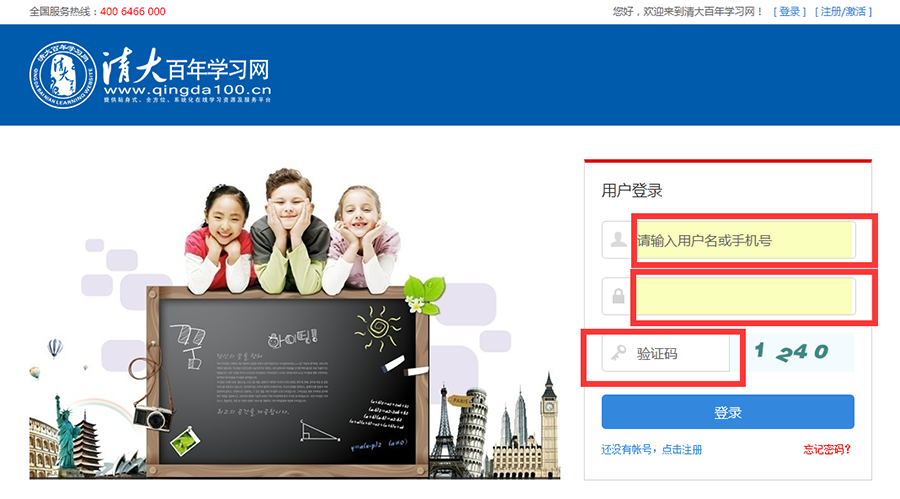Click the top bar [登录] link
Viewport: 900px width, 499px height.
(x=790, y=11)
